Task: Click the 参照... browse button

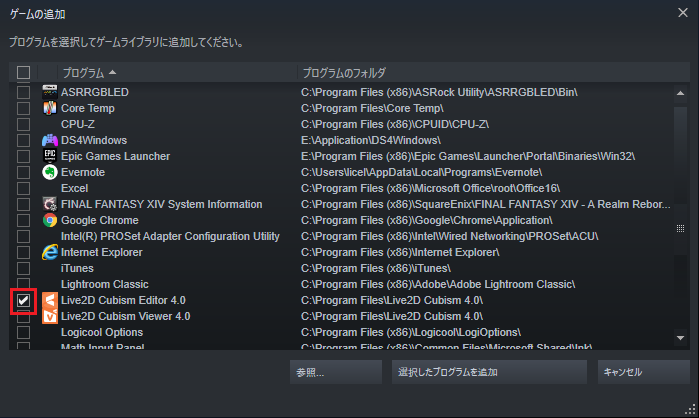Action: point(336,372)
